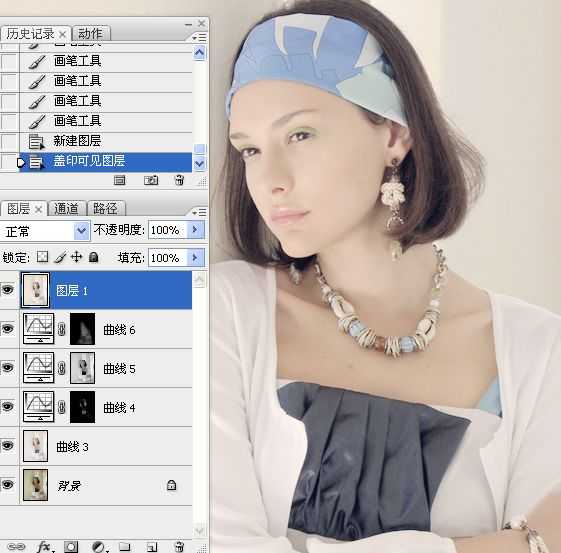
Task: Click curves adjustment icon on 曲线 6
Action: 39,329
